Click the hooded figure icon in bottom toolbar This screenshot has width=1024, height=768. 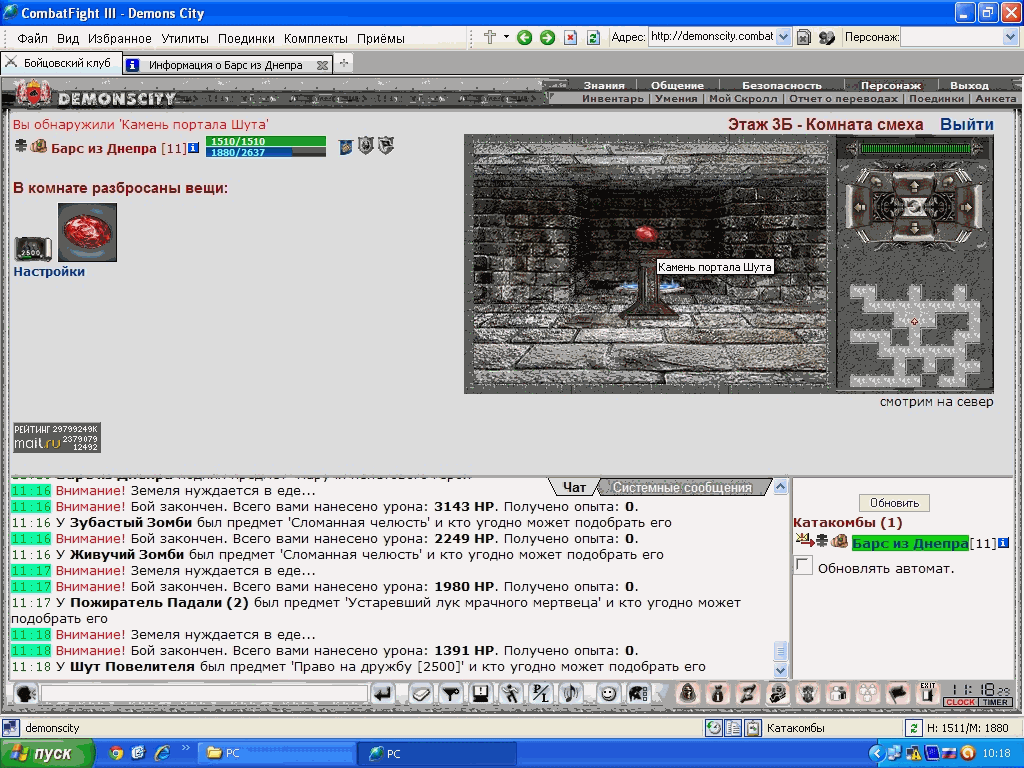[687, 693]
